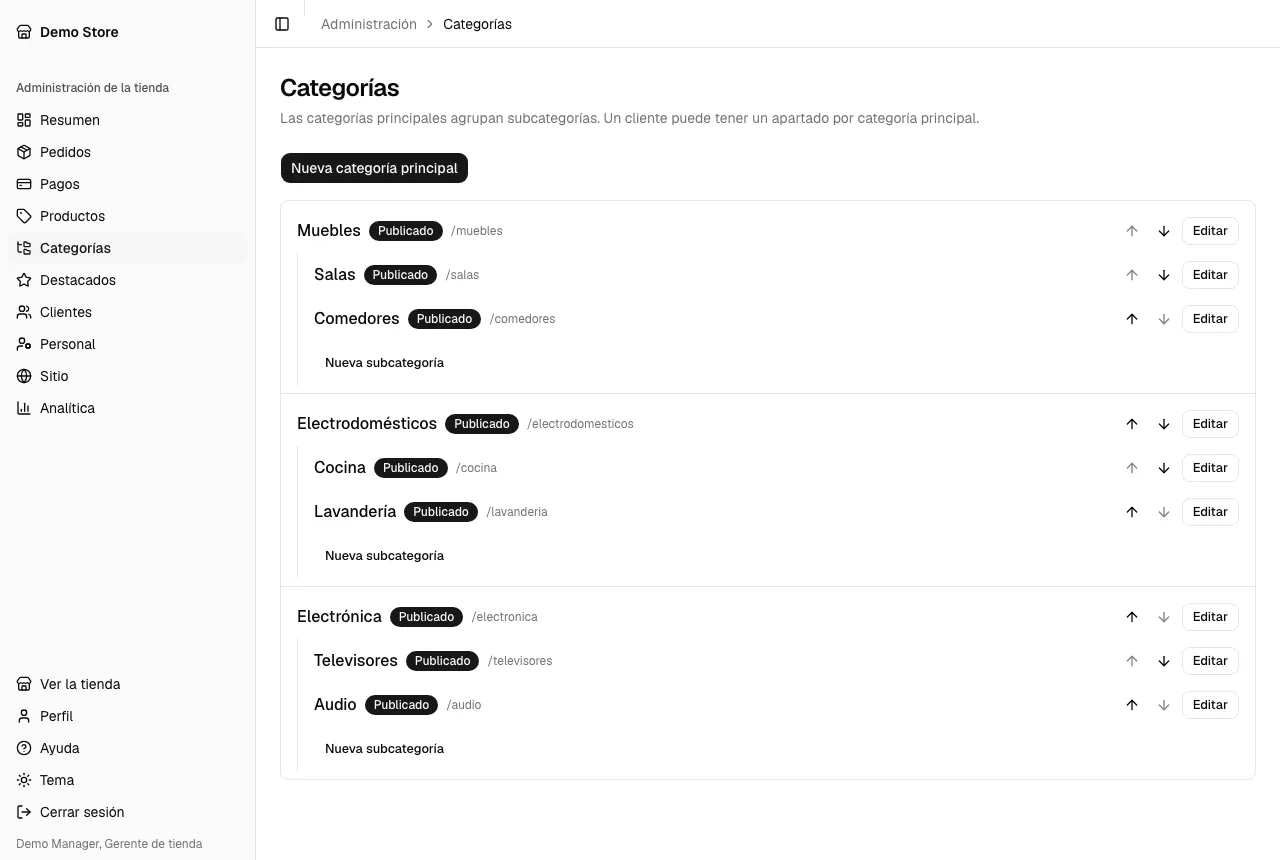Edit the Electrodomésticos category
Viewport: 1280px width, 860px height.
[x=1210, y=424]
